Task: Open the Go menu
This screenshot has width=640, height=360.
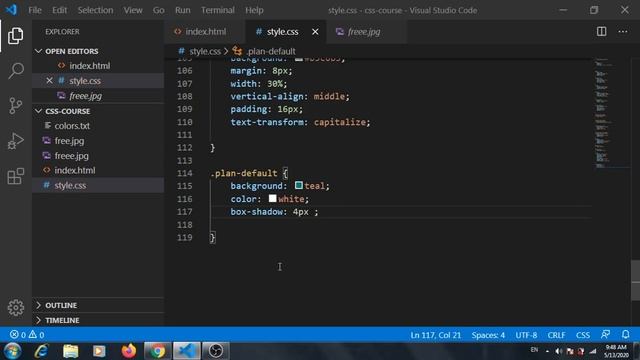Action: 158,10
